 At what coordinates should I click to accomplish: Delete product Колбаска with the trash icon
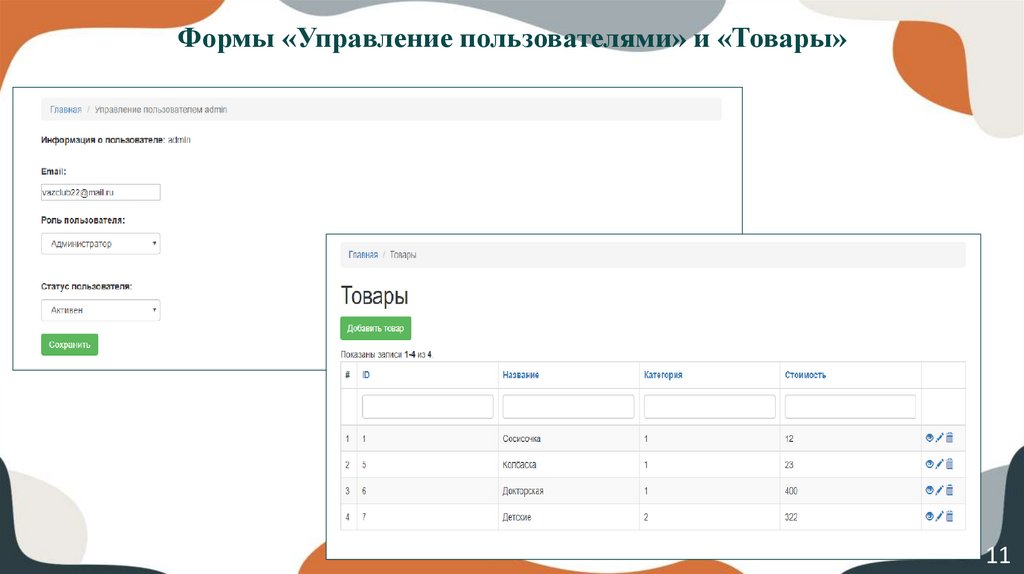point(950,464)
